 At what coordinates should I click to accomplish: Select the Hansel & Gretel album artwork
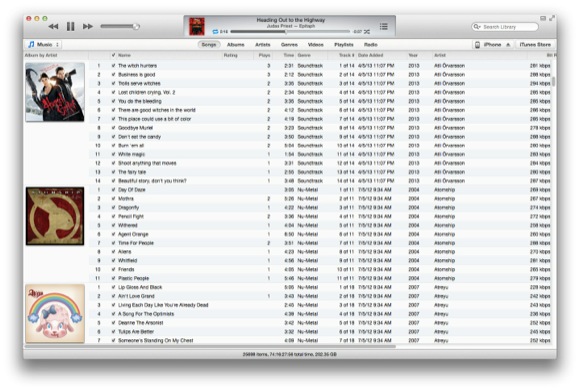click(x=55, y=92)
